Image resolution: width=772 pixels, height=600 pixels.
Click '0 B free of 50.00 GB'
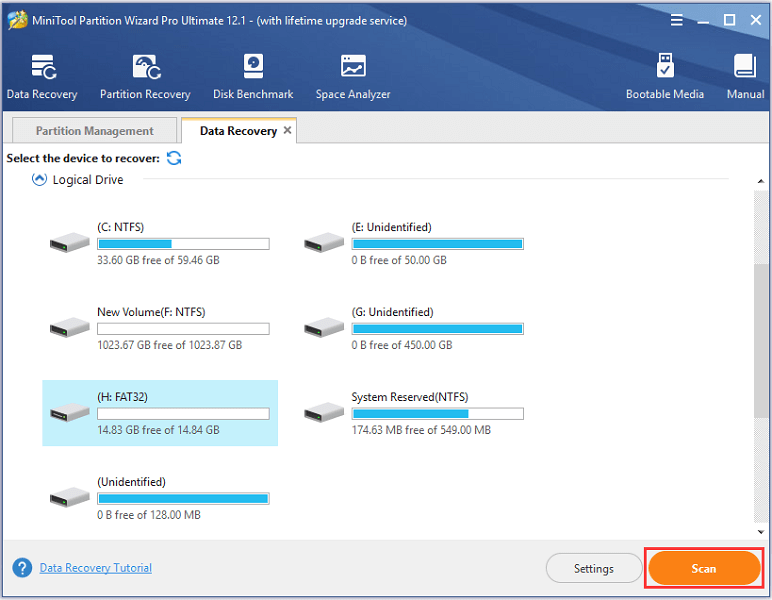pyautogui.click(x=399, y=260)
